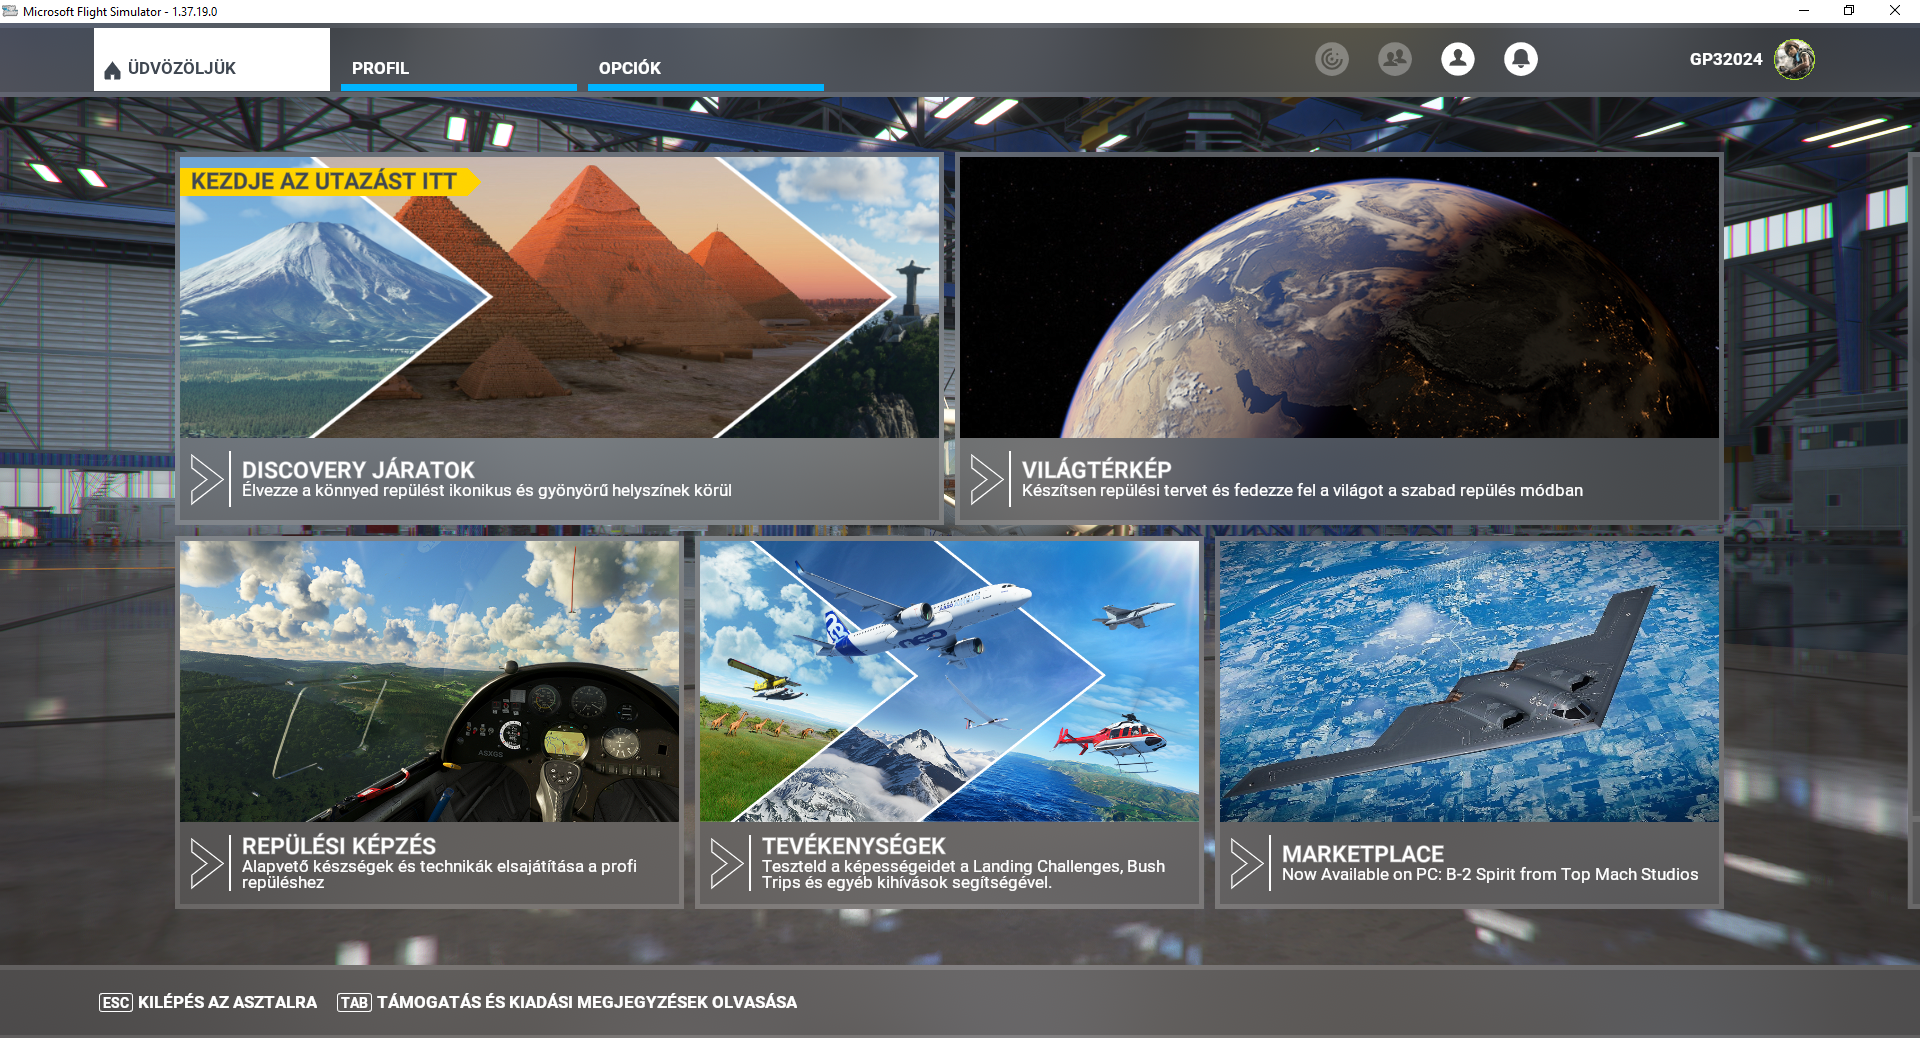The image size is (1920, 1038).
Task: Click the GP32024 player avatar picture
Action: click(1794, 59)
